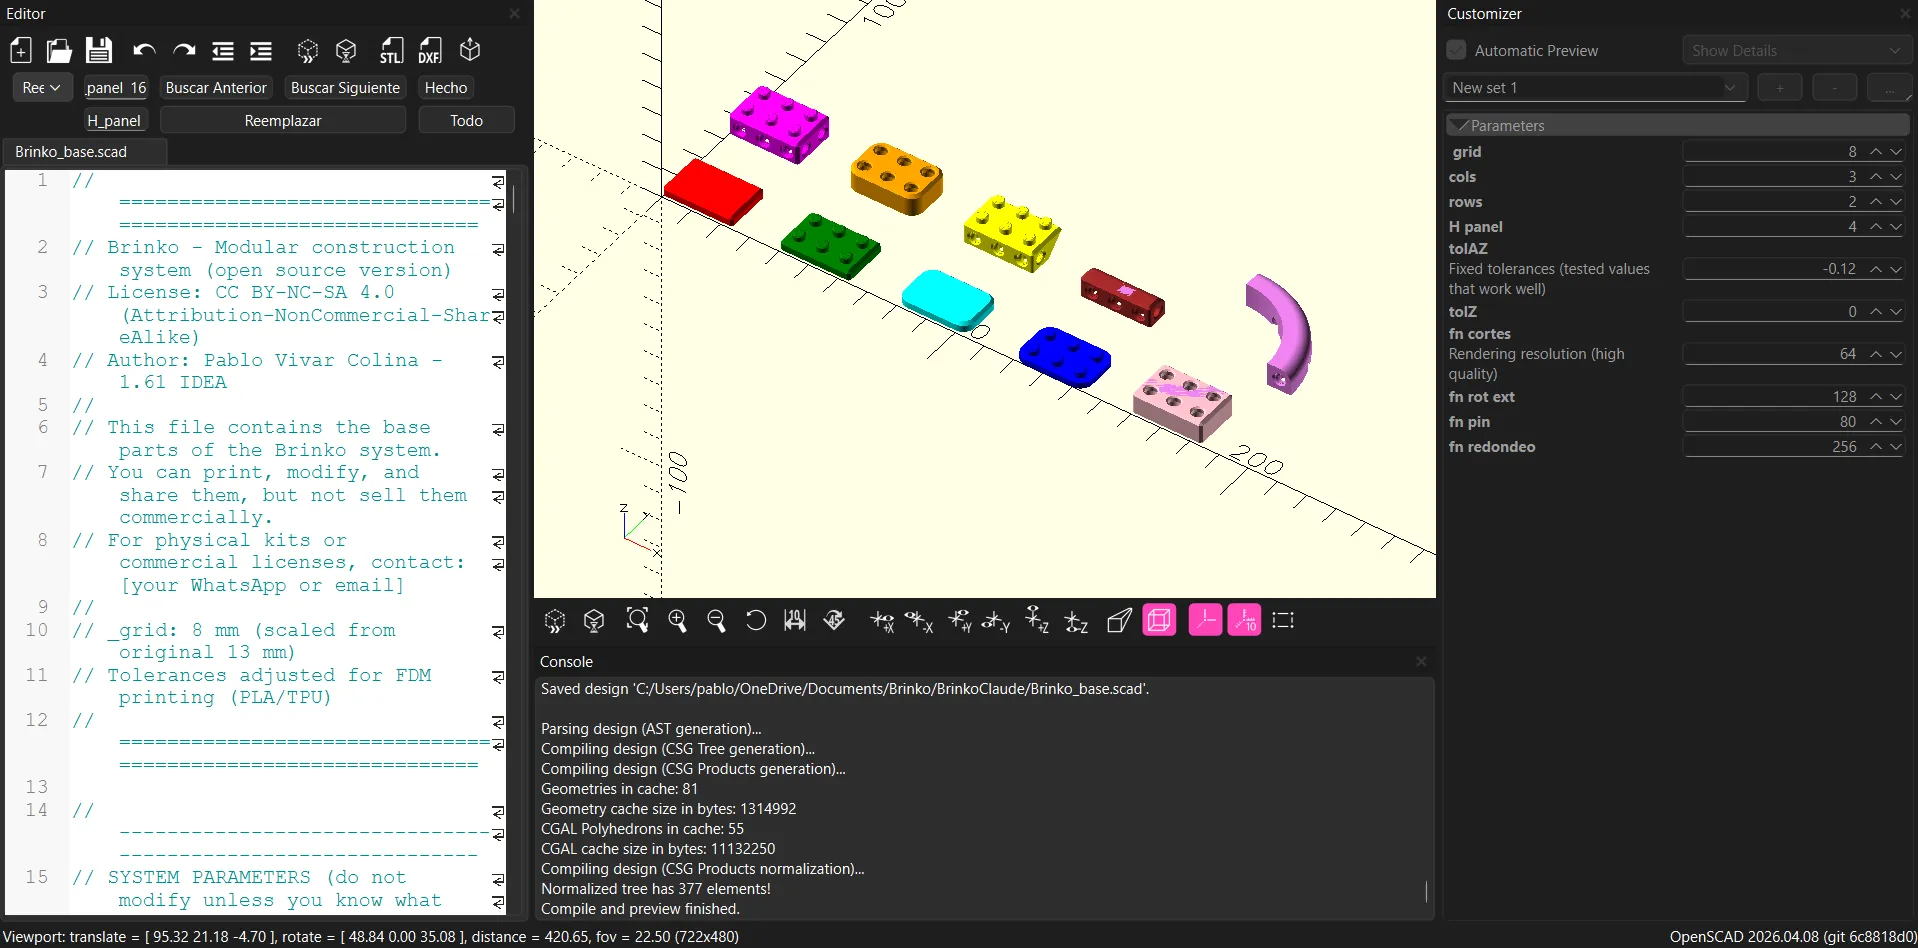
Task: Click View All in the viewport toolbar
Action: [637, 620]
